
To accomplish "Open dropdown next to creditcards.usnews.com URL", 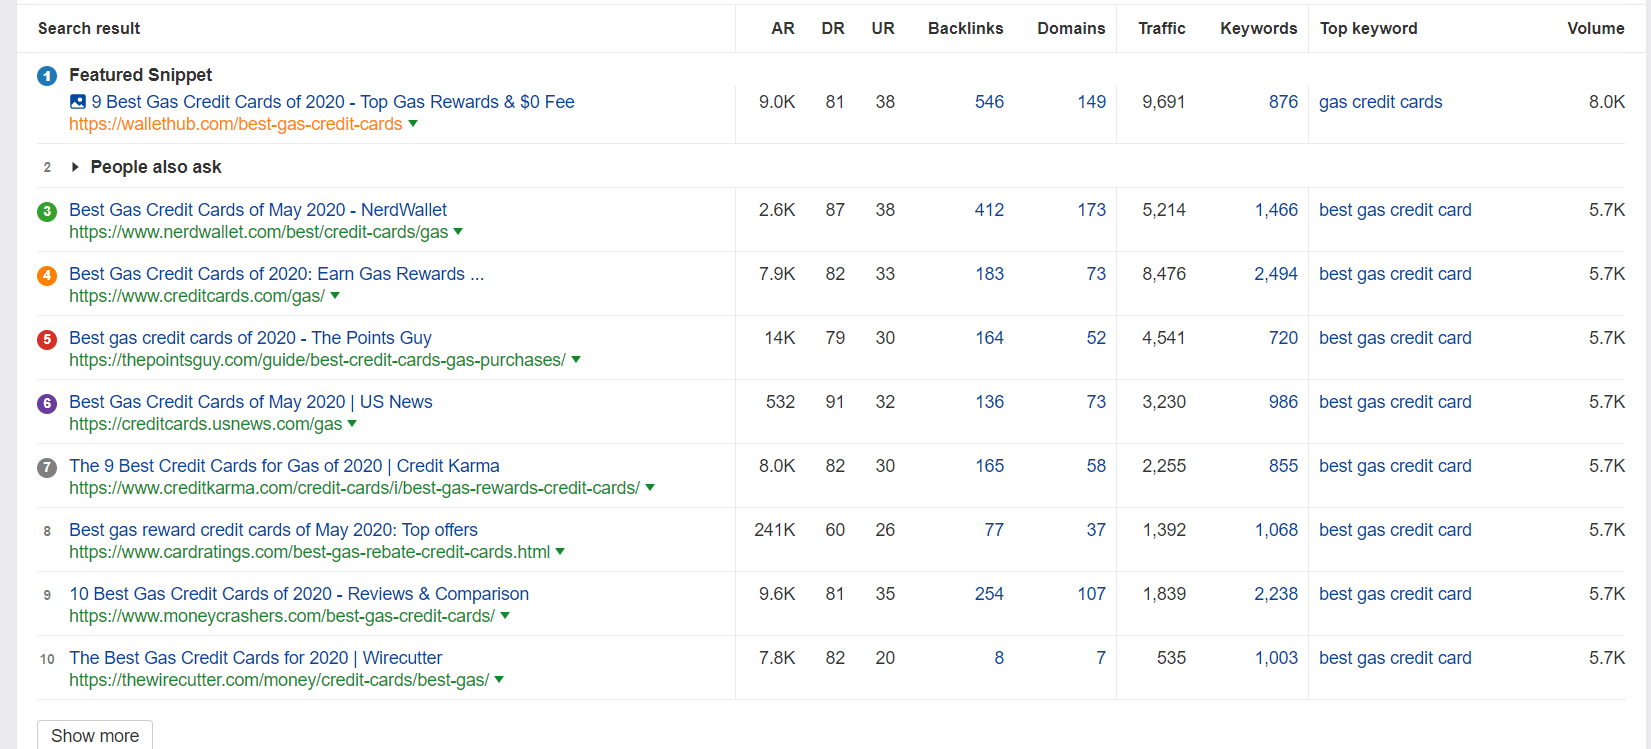I will click(352, 424).
